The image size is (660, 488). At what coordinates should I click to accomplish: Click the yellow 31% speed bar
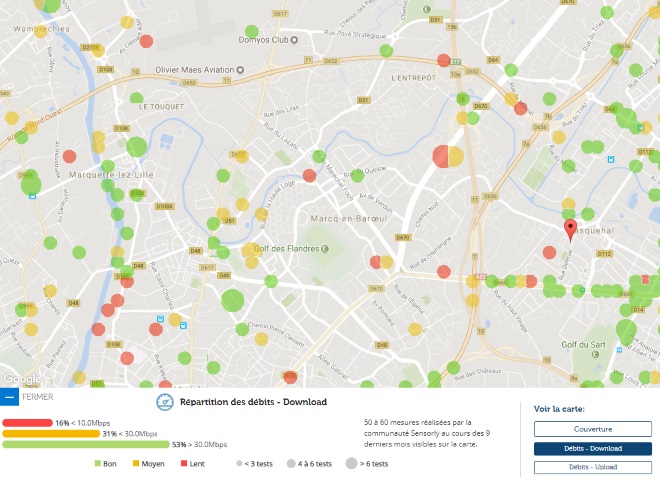[50, 433]
